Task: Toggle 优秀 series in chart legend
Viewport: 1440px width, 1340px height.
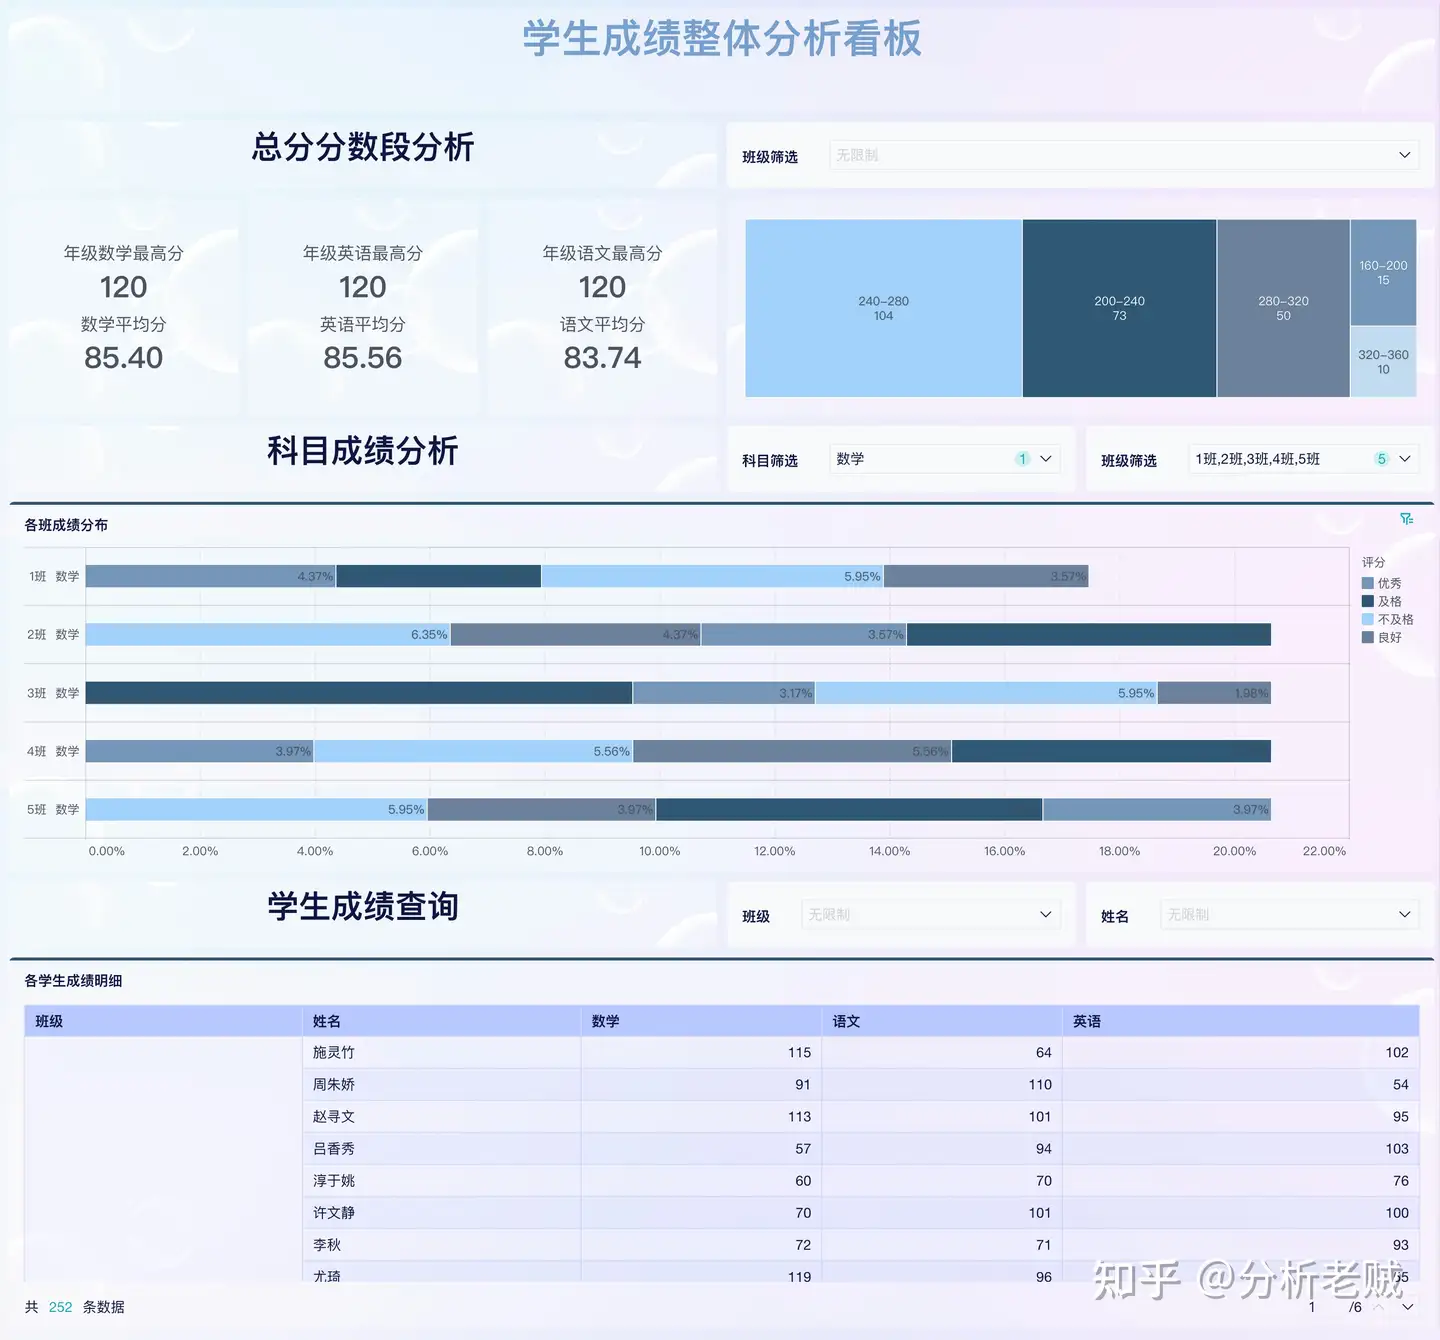Action: [x=1382, y=583]
